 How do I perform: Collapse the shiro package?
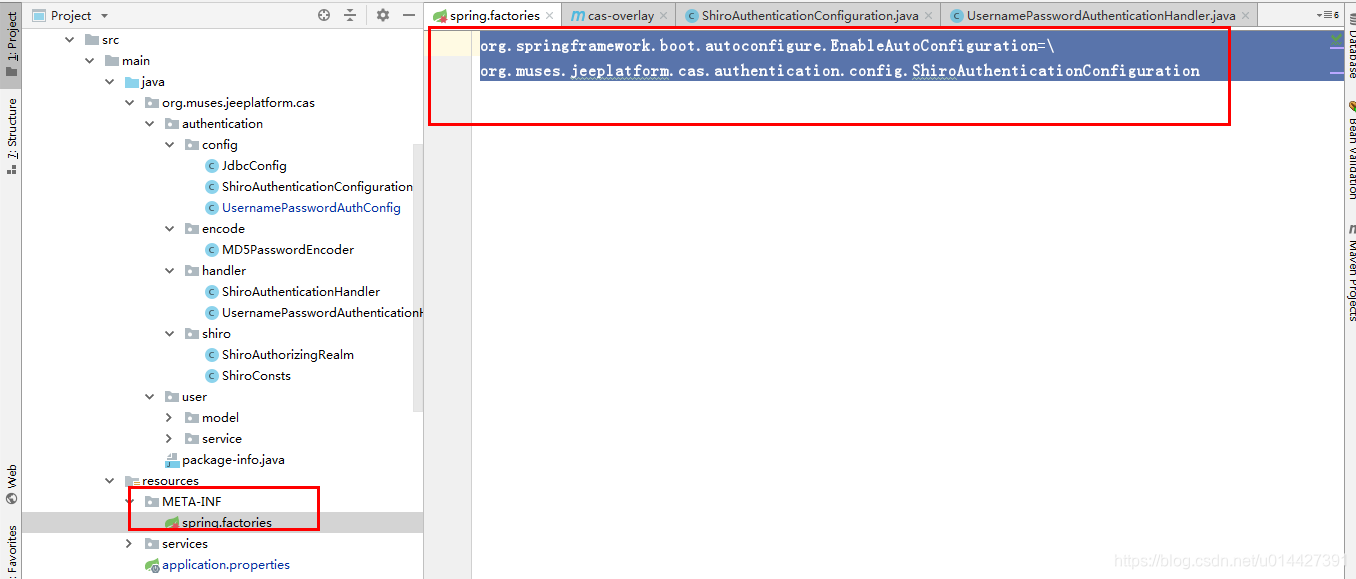pyautogui.click(x=170, y=334)
